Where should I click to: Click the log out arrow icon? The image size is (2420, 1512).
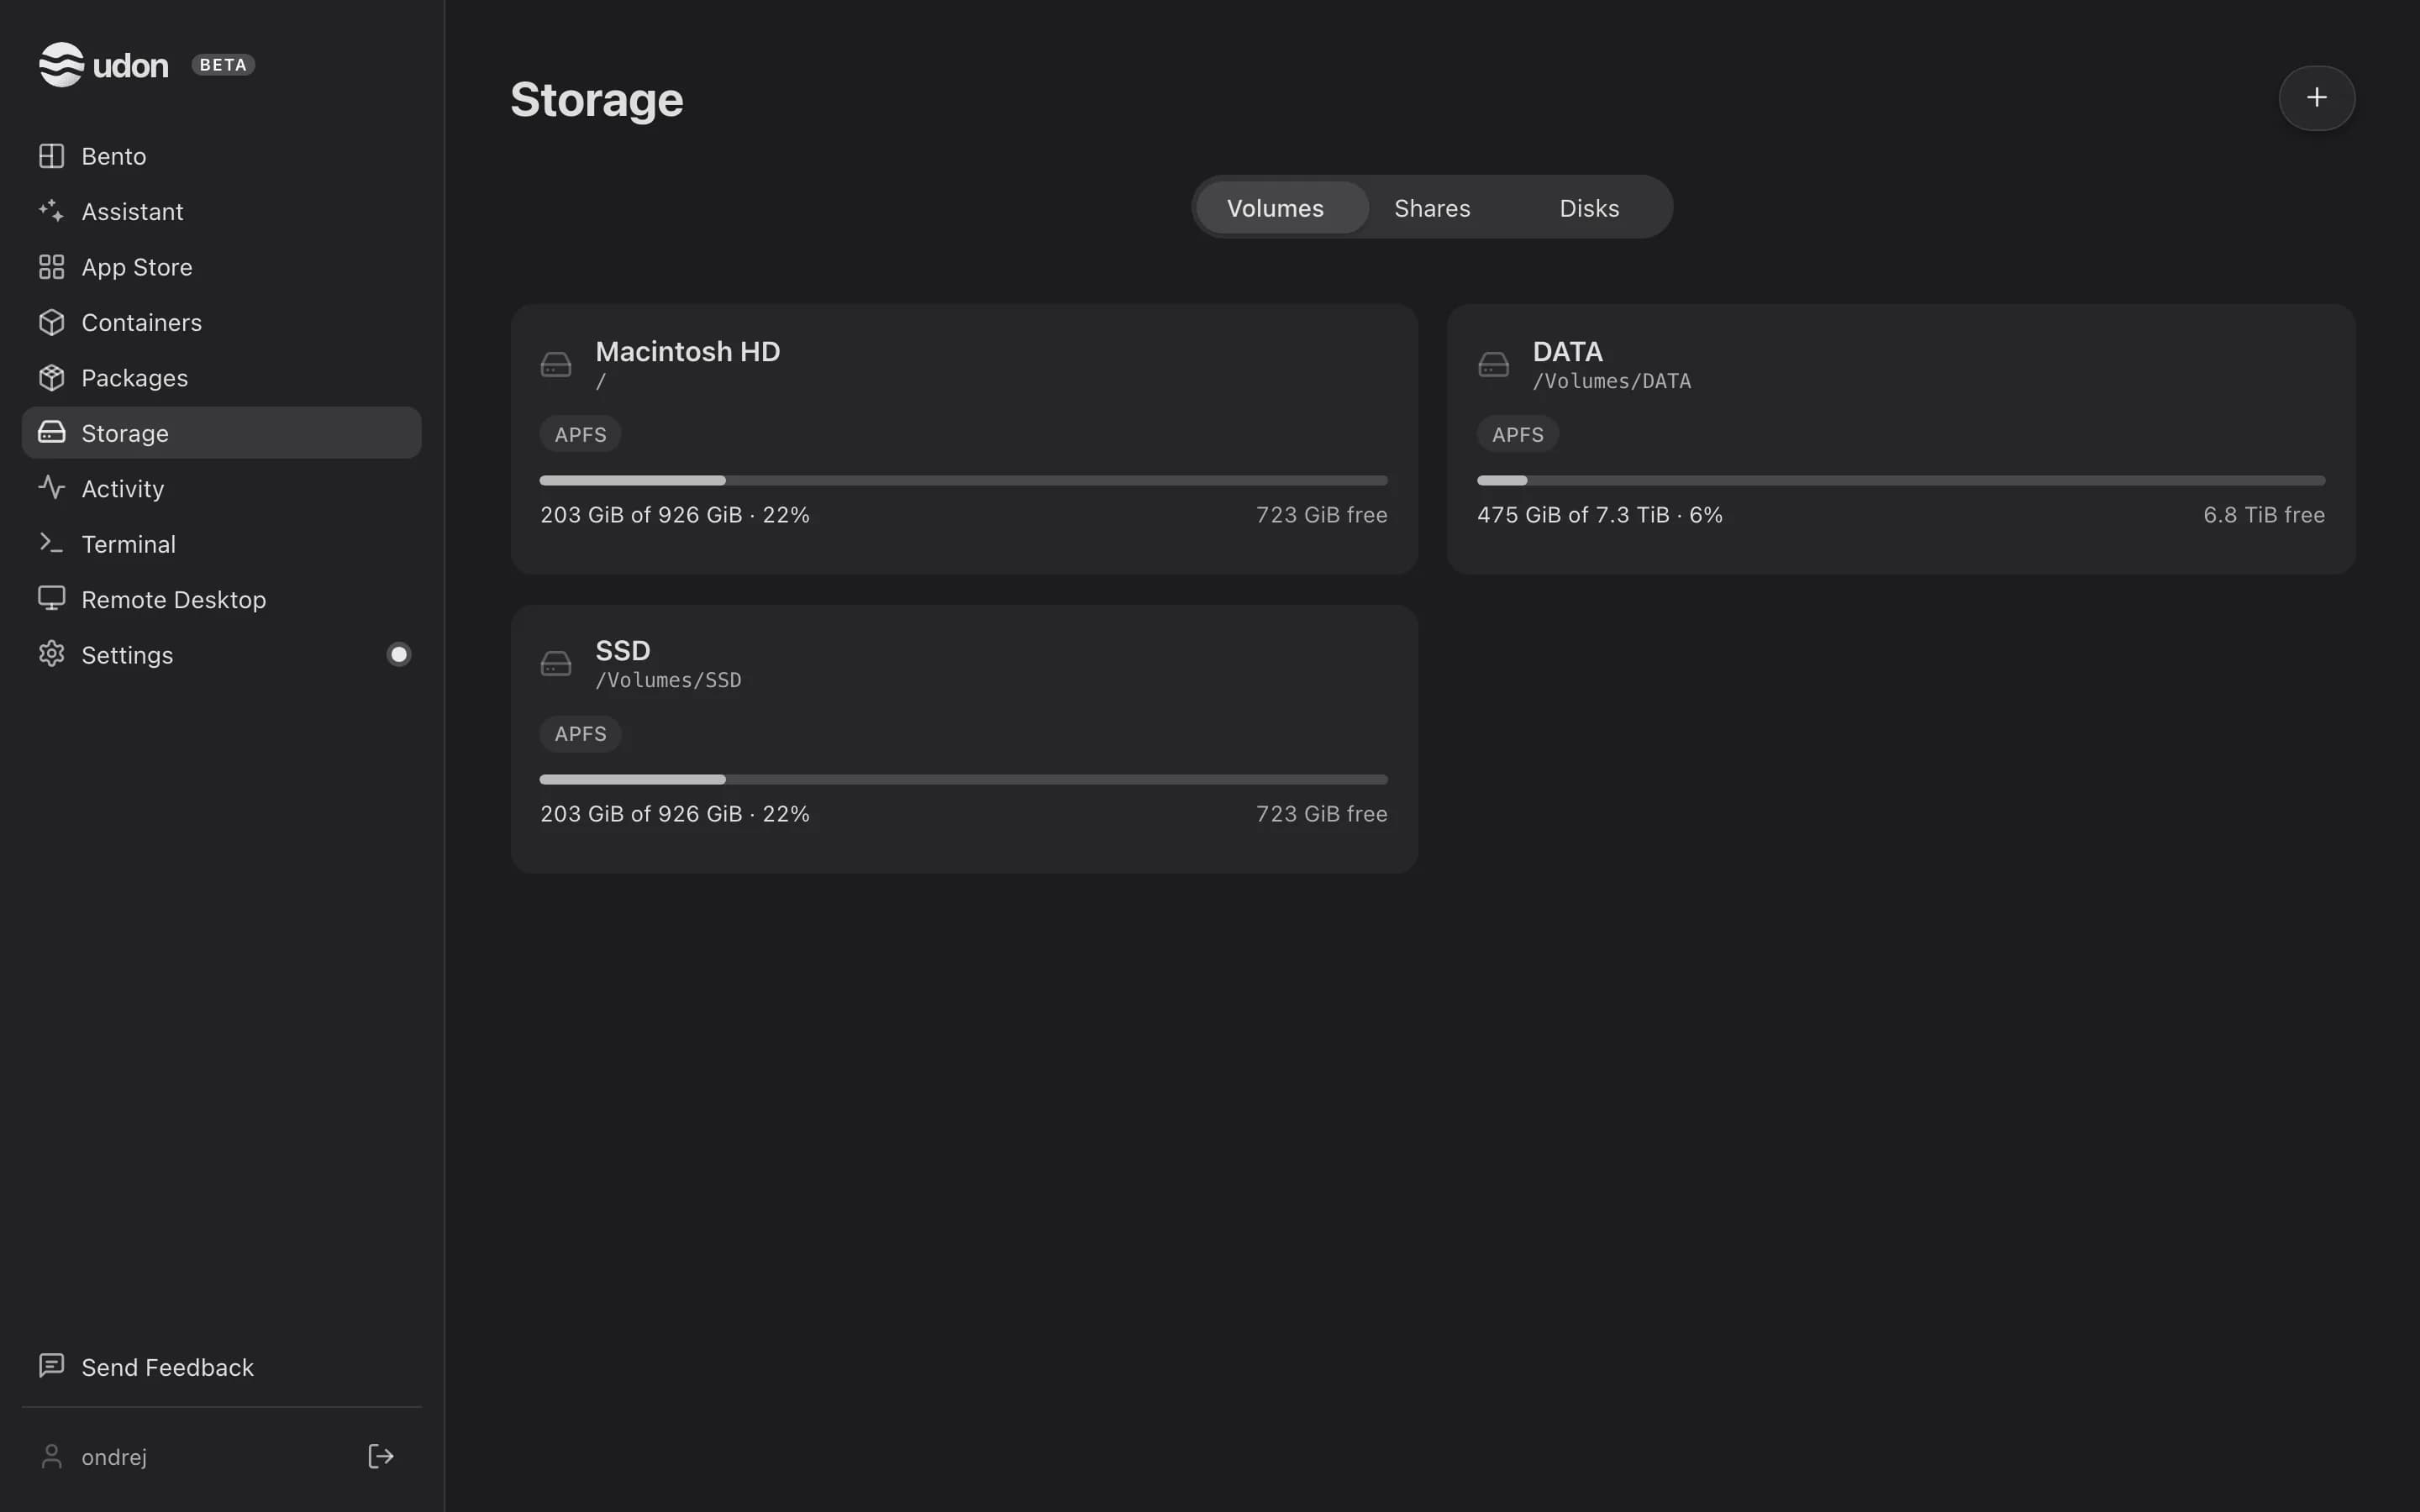pos(381,1456)
